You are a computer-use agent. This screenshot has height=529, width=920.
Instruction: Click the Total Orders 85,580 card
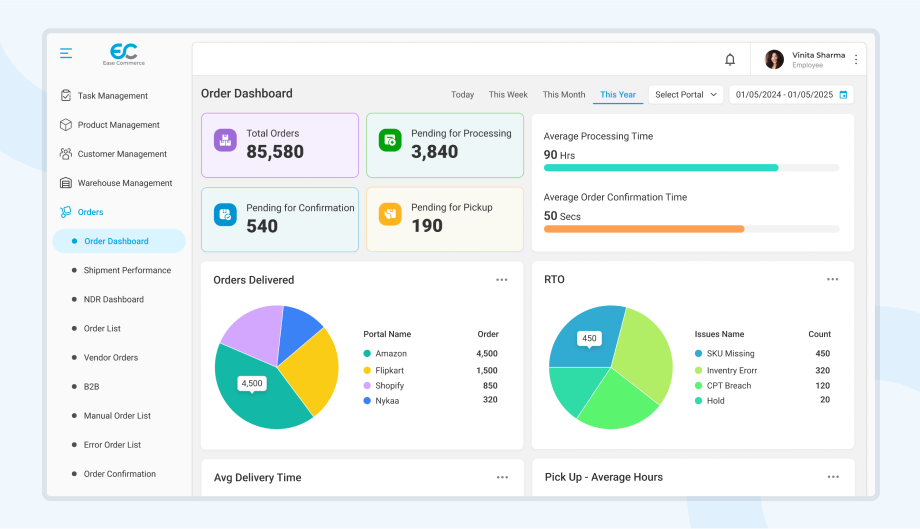click(280, 145)
